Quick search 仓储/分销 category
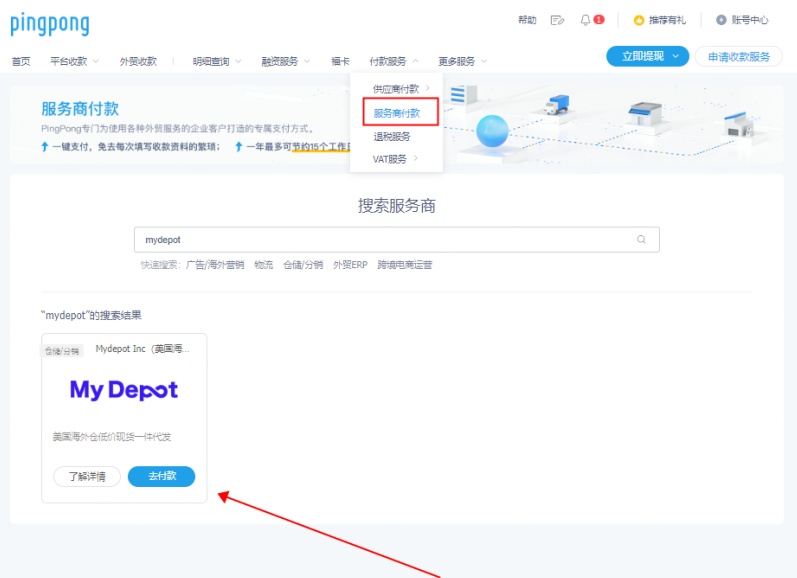This screenshot has width=797, height=578. pos(303,264)
